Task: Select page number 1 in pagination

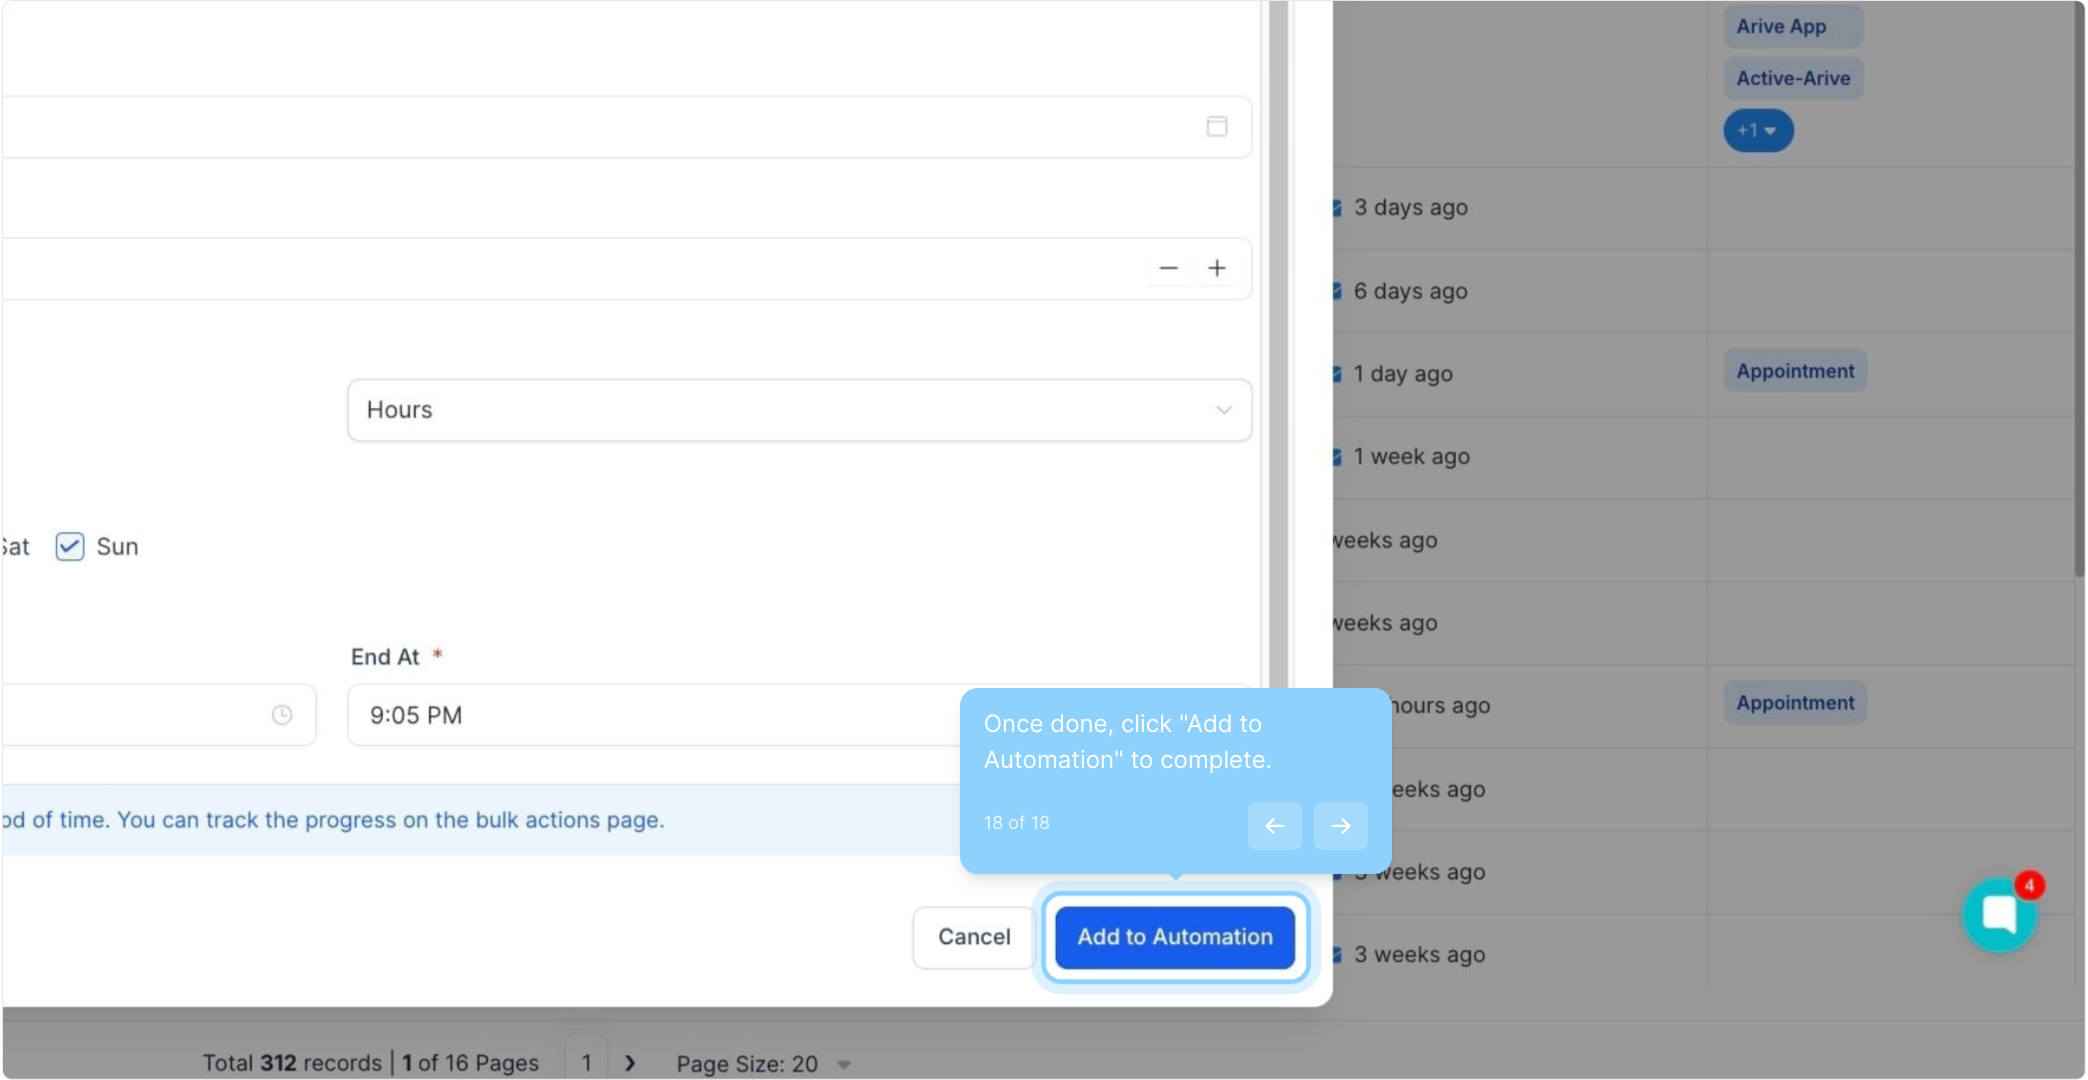Action: pyautogui.click(x=587, y=1063)
